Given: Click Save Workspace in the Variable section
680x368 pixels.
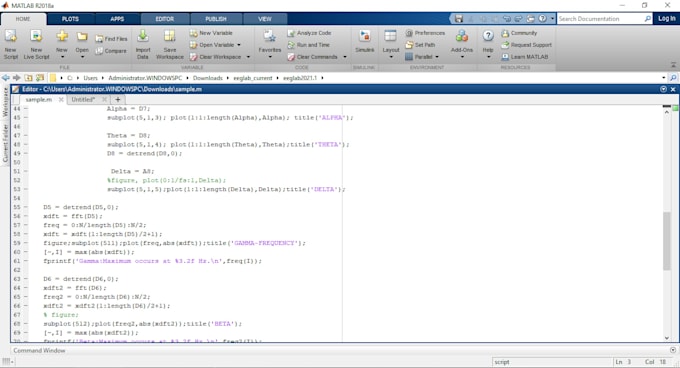Looking at the screenshot, I should (x=170, y=44).
